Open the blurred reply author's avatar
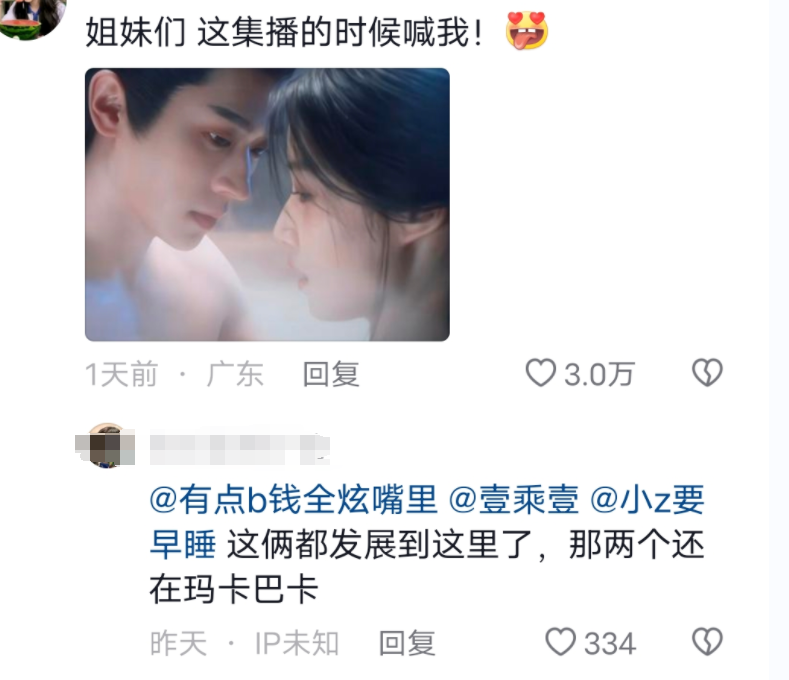 point(105,446)
